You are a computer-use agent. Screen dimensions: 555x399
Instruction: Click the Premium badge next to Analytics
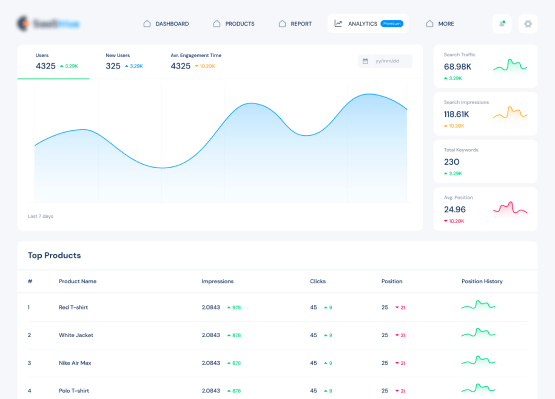392,24
